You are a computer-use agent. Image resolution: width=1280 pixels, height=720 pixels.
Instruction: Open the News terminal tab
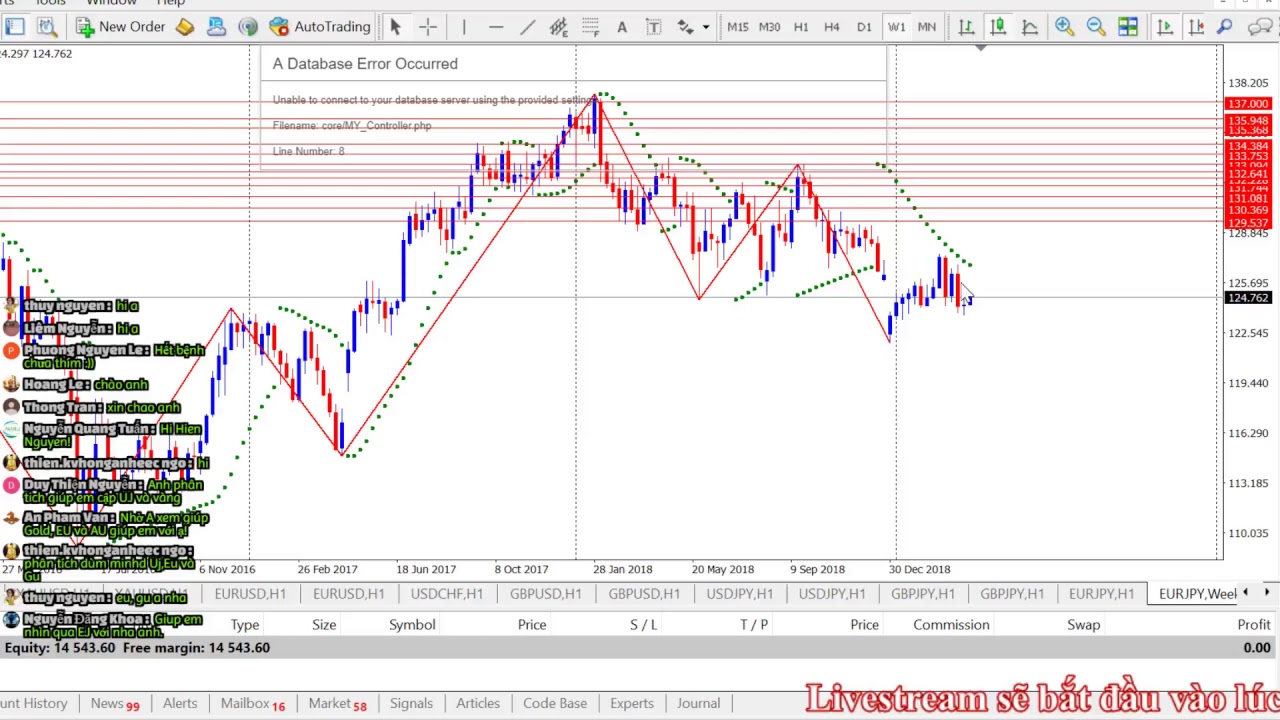click(114, 703)
